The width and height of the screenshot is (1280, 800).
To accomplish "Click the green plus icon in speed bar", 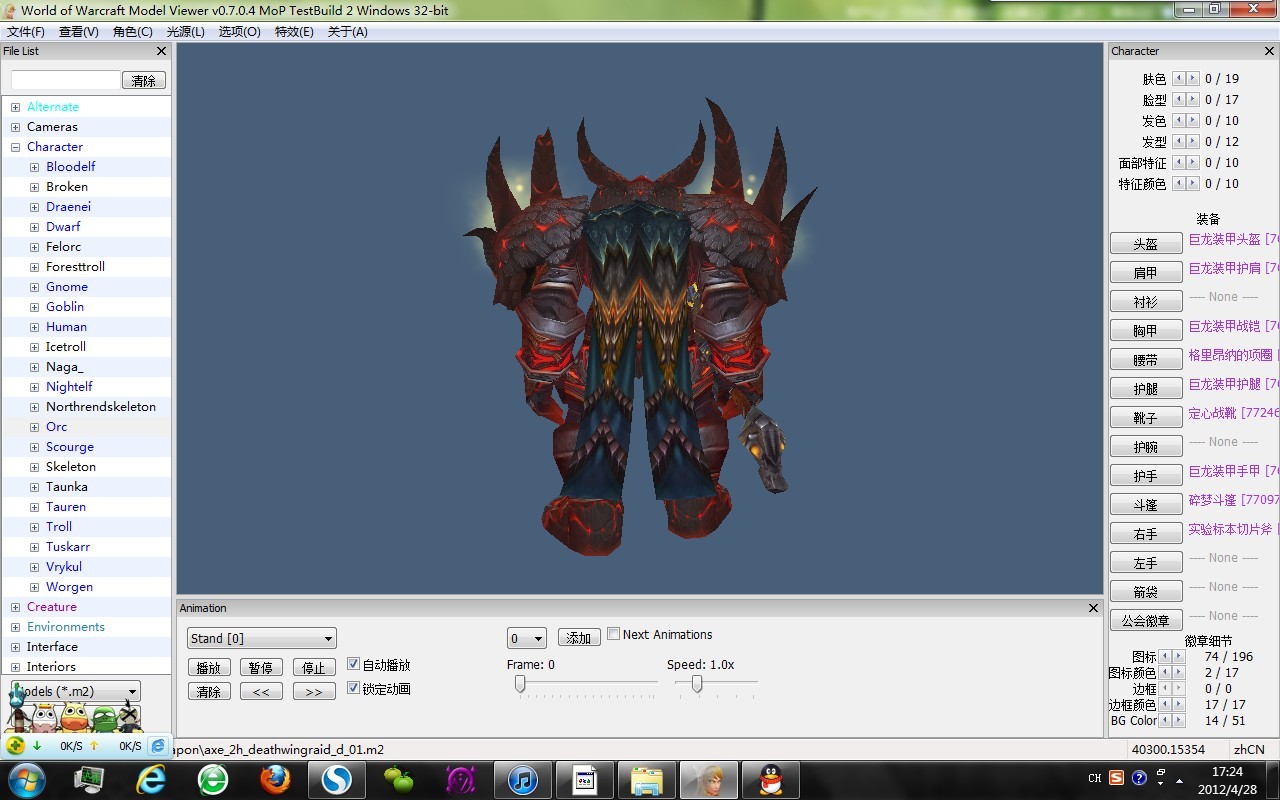I will [x=15, y=745].
